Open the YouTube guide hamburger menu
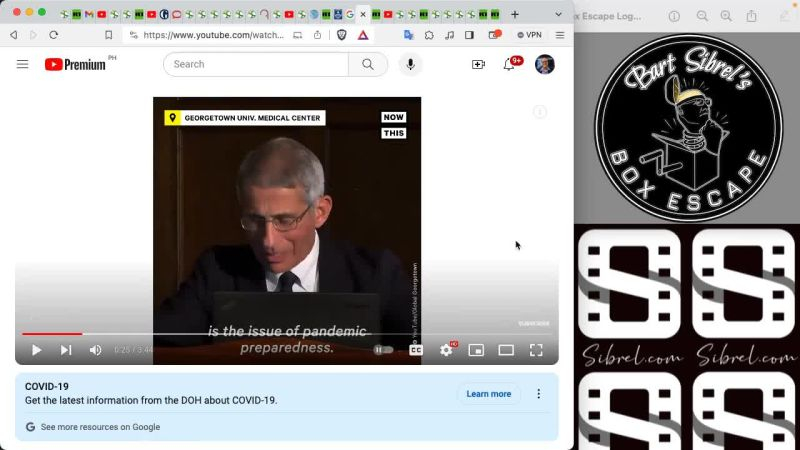 click(22, 64)
